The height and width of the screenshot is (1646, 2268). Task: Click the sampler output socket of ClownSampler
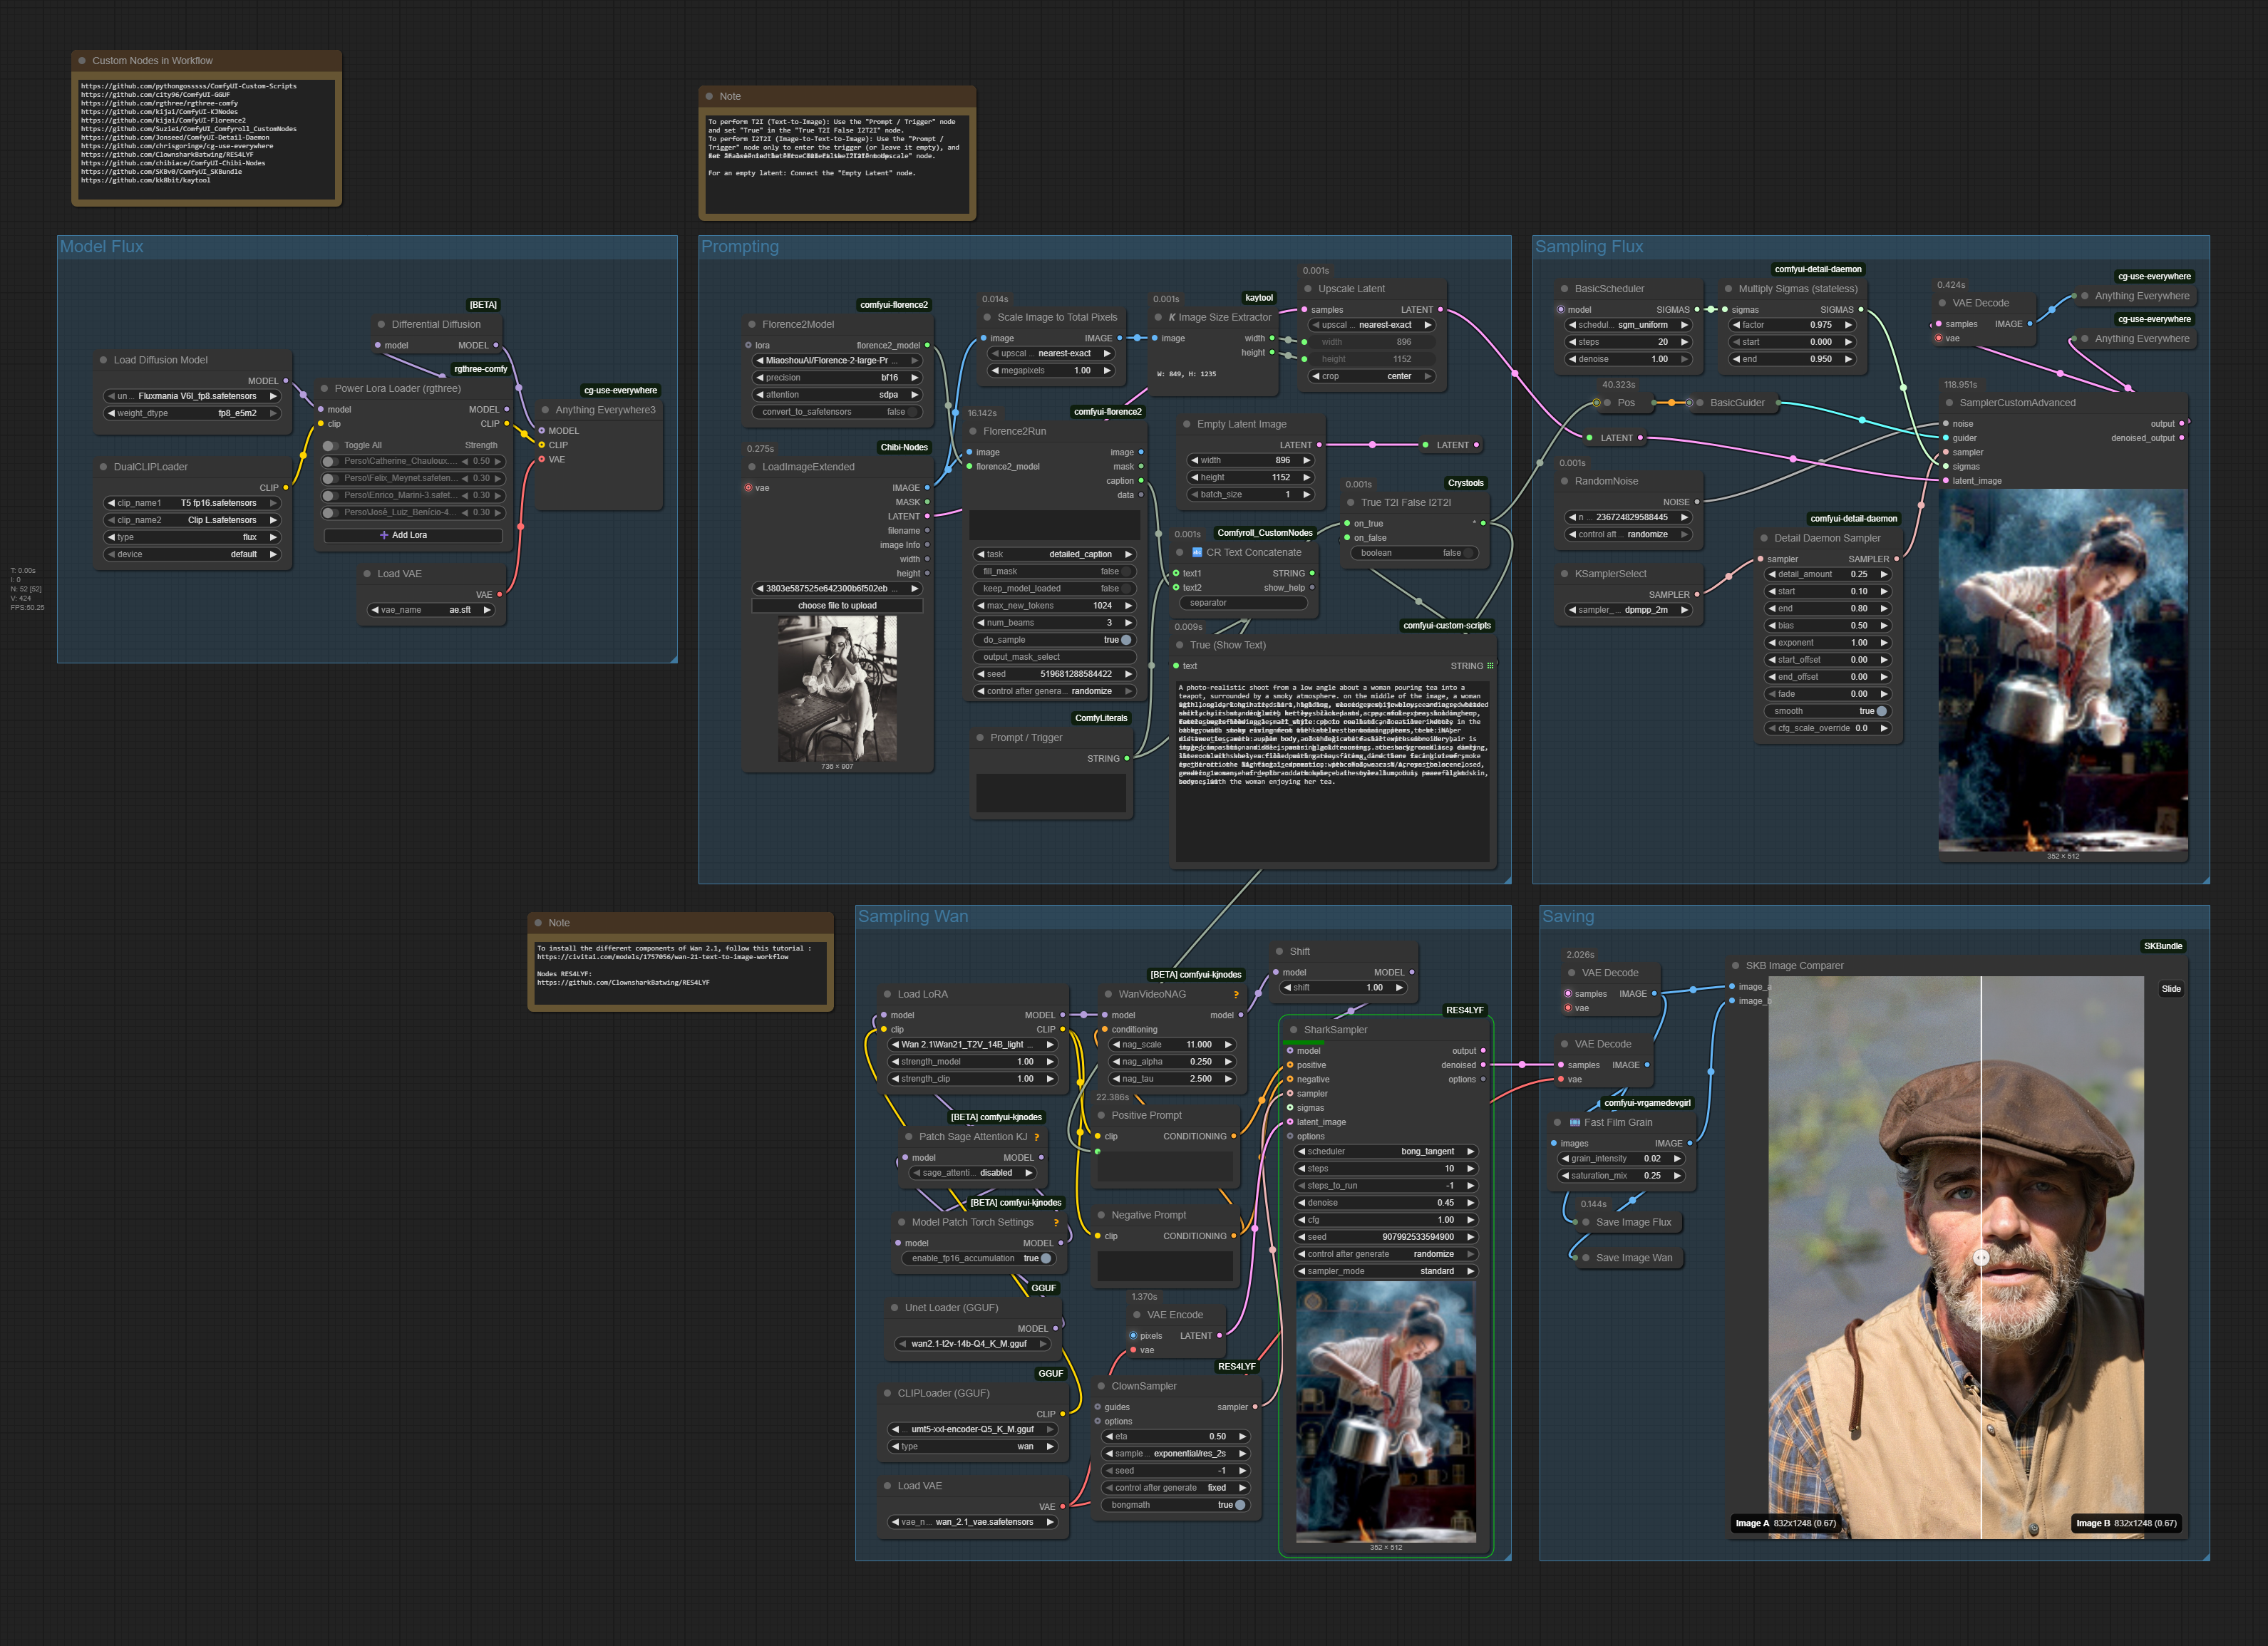click(1255, 1407)
